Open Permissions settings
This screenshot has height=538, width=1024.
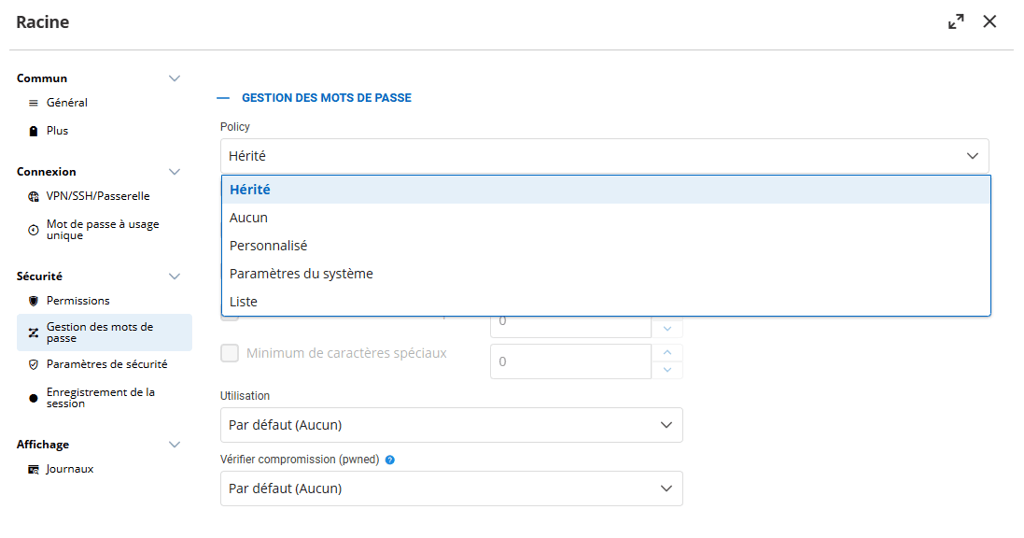[78, 301]
